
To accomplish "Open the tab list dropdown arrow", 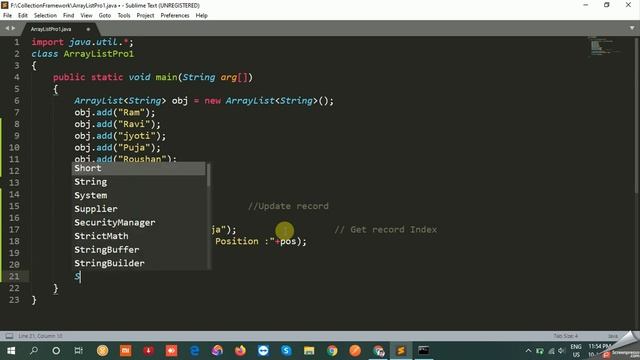I will (x=632, y=28).
